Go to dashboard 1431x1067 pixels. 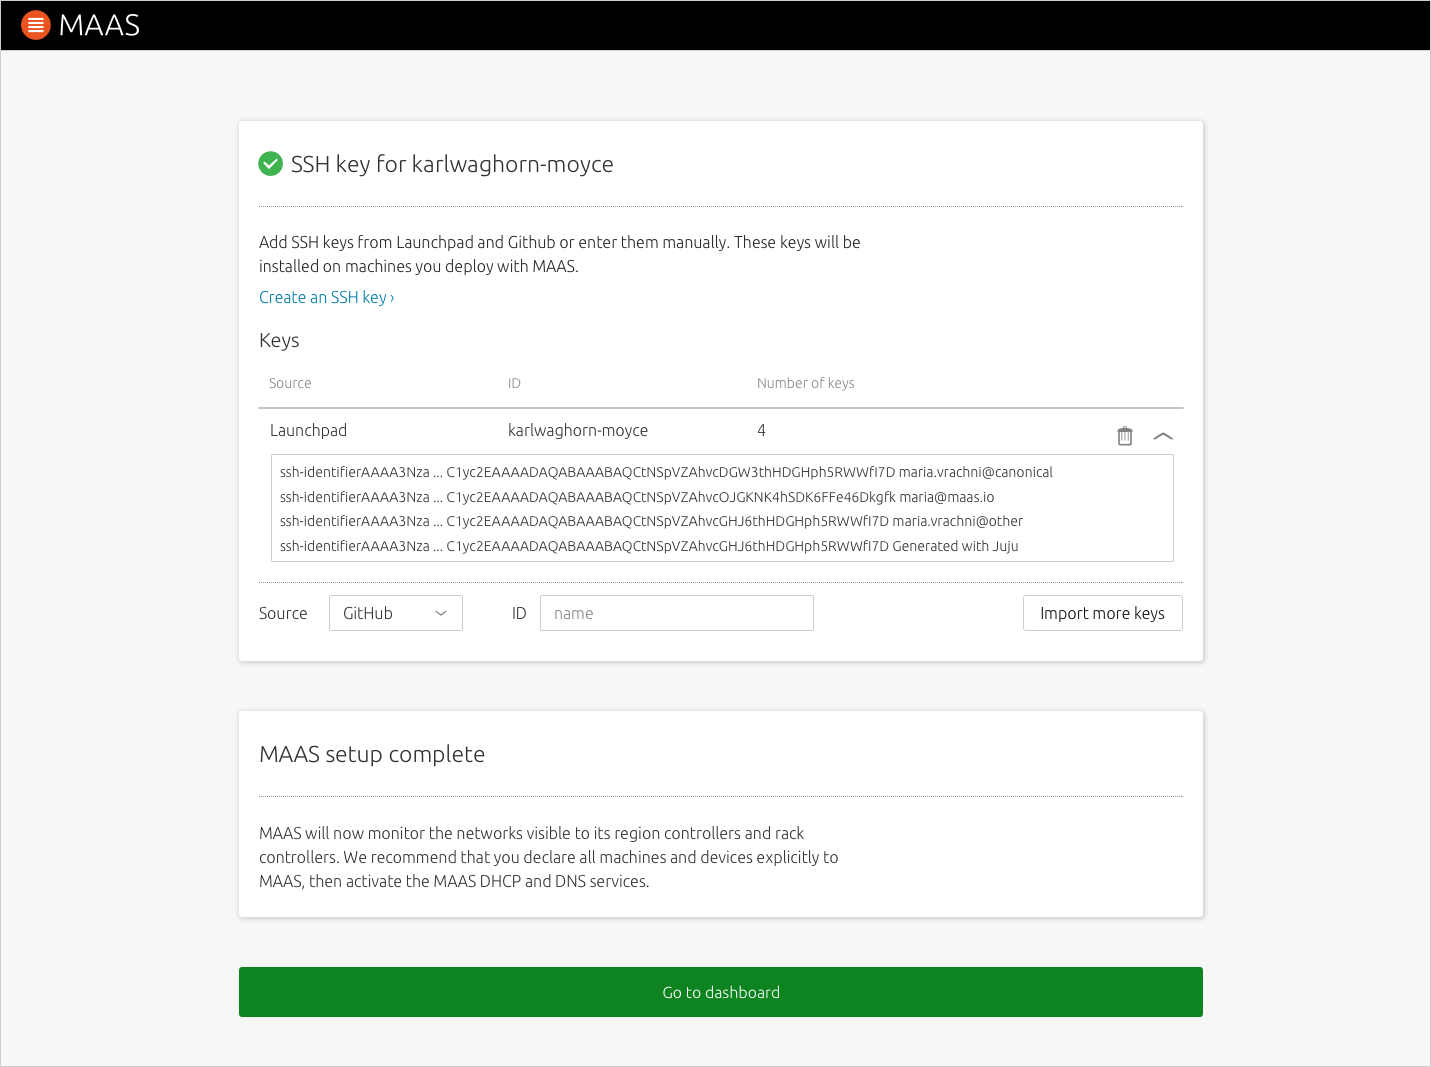721,992
